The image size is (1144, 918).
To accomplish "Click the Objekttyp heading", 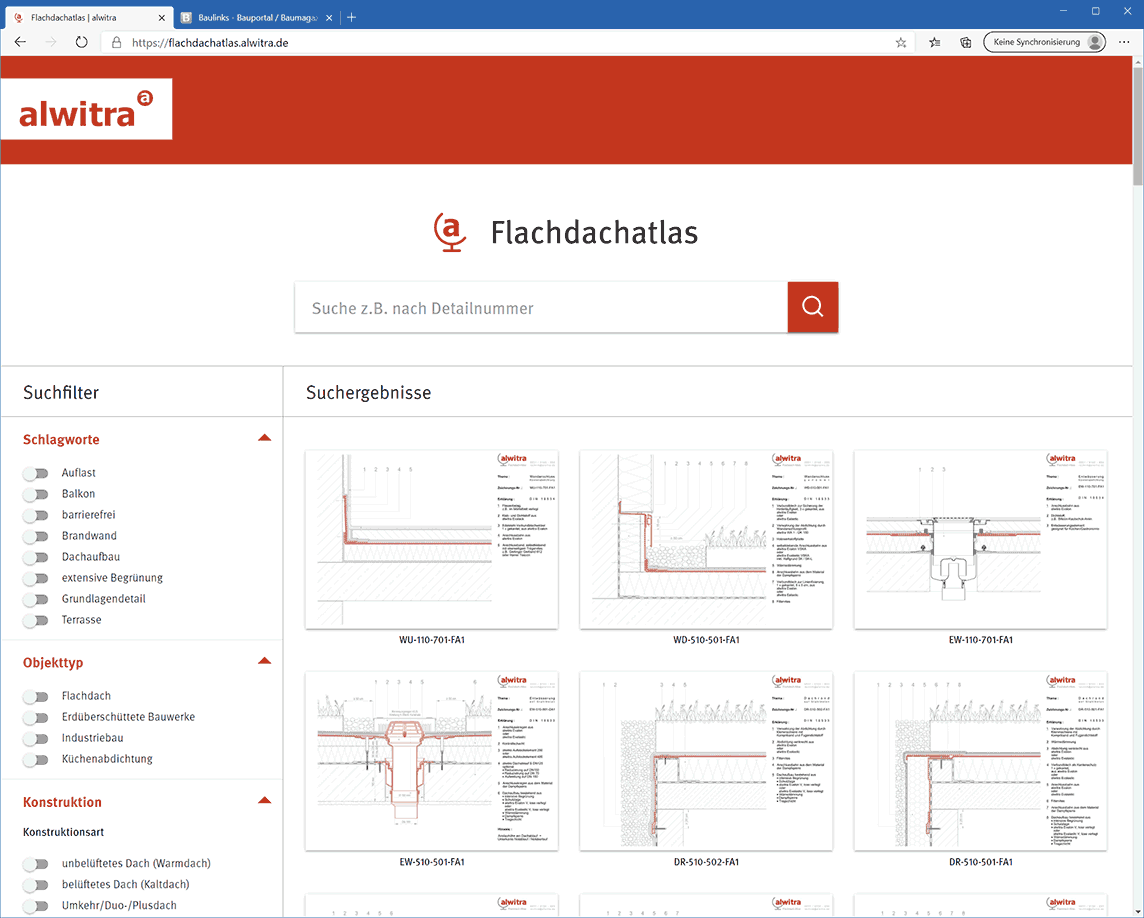I will click(53, 663).
